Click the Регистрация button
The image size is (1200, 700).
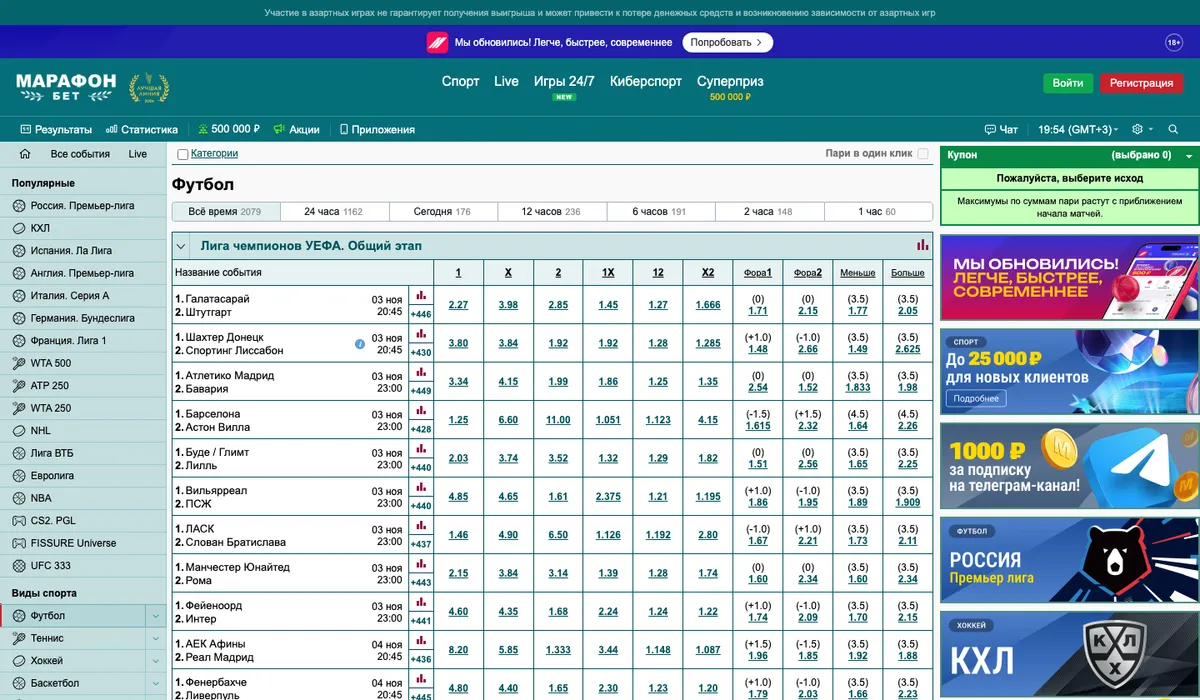pyautogui.click(x=1141, y=83)
